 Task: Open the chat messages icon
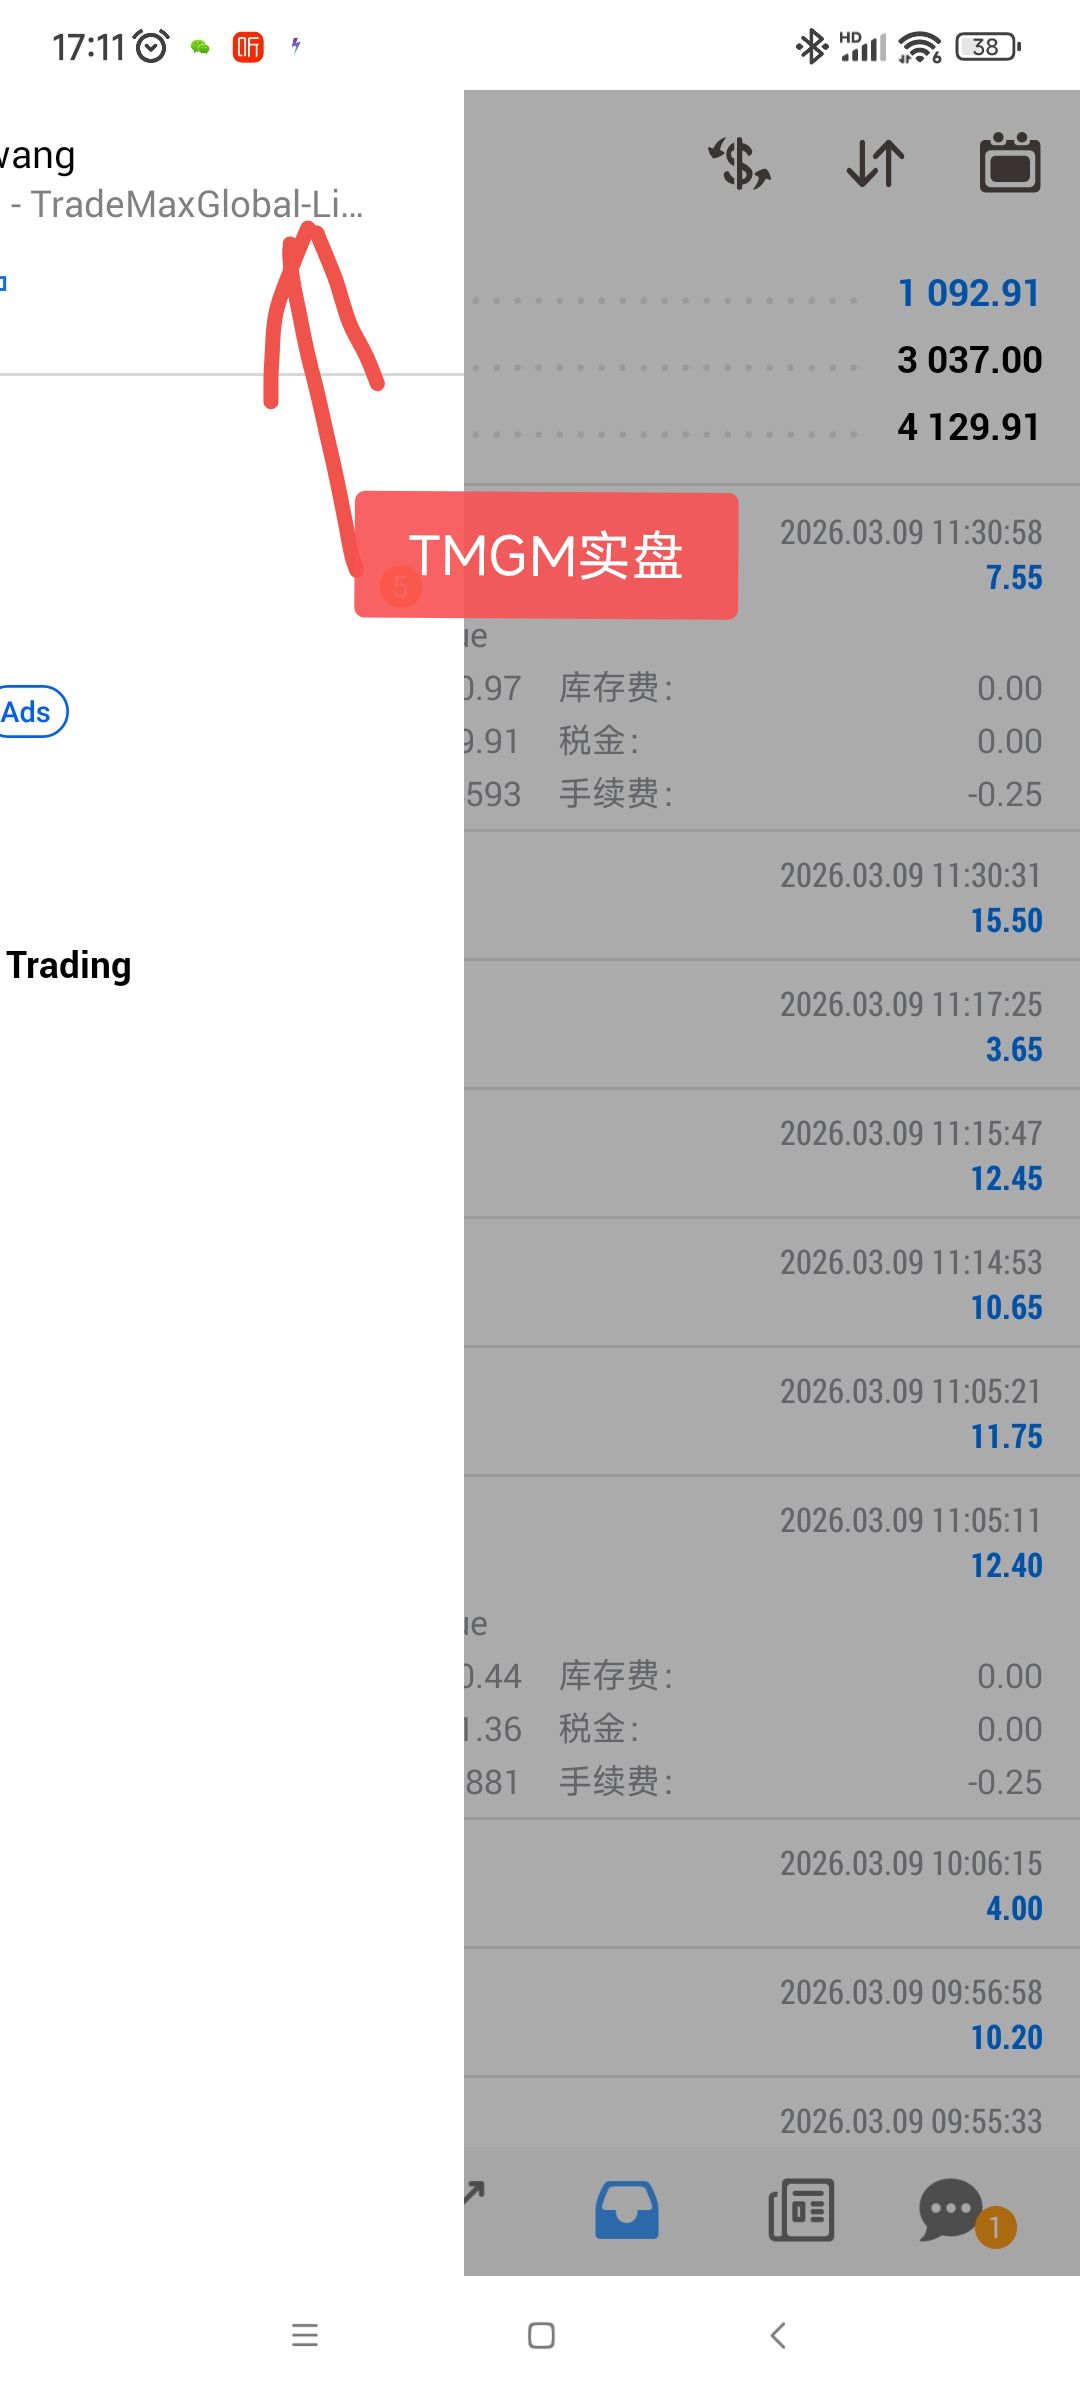pyautogui.click(x=952, y=2210)
